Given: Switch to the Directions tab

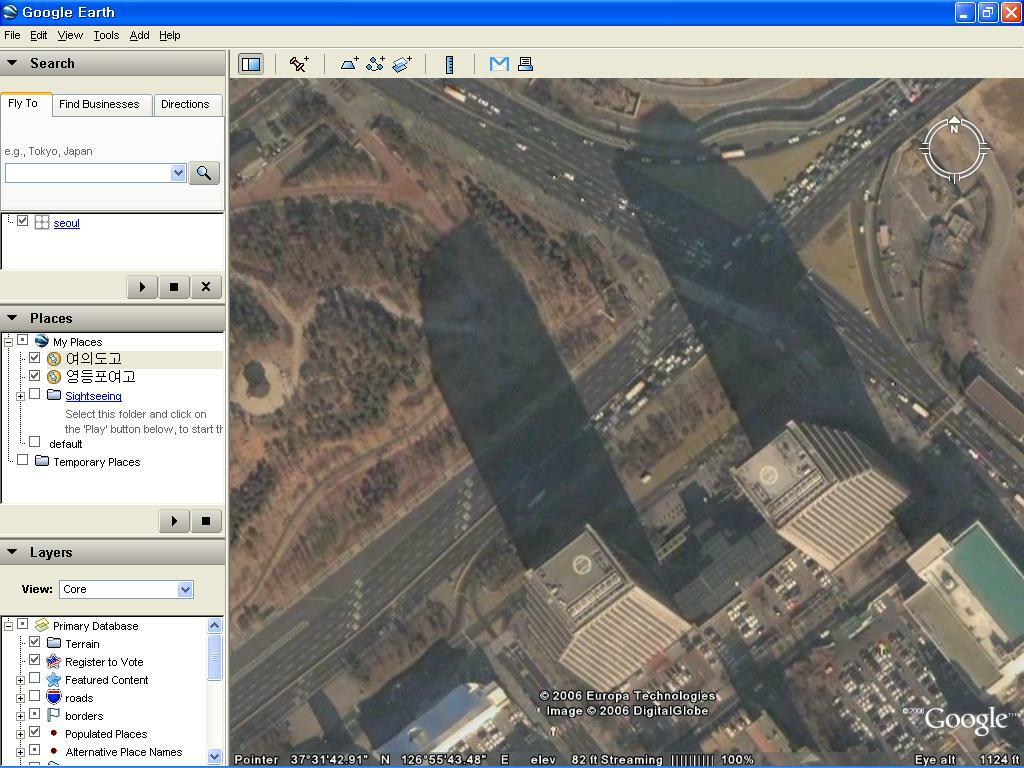Looking at the screenshot, I should tap(185, 104).
